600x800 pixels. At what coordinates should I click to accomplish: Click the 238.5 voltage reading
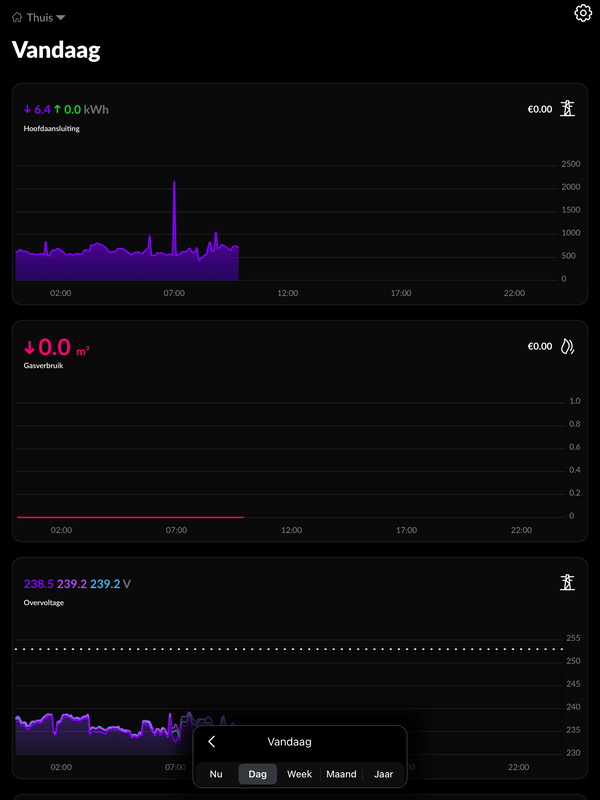pos(39,584)
